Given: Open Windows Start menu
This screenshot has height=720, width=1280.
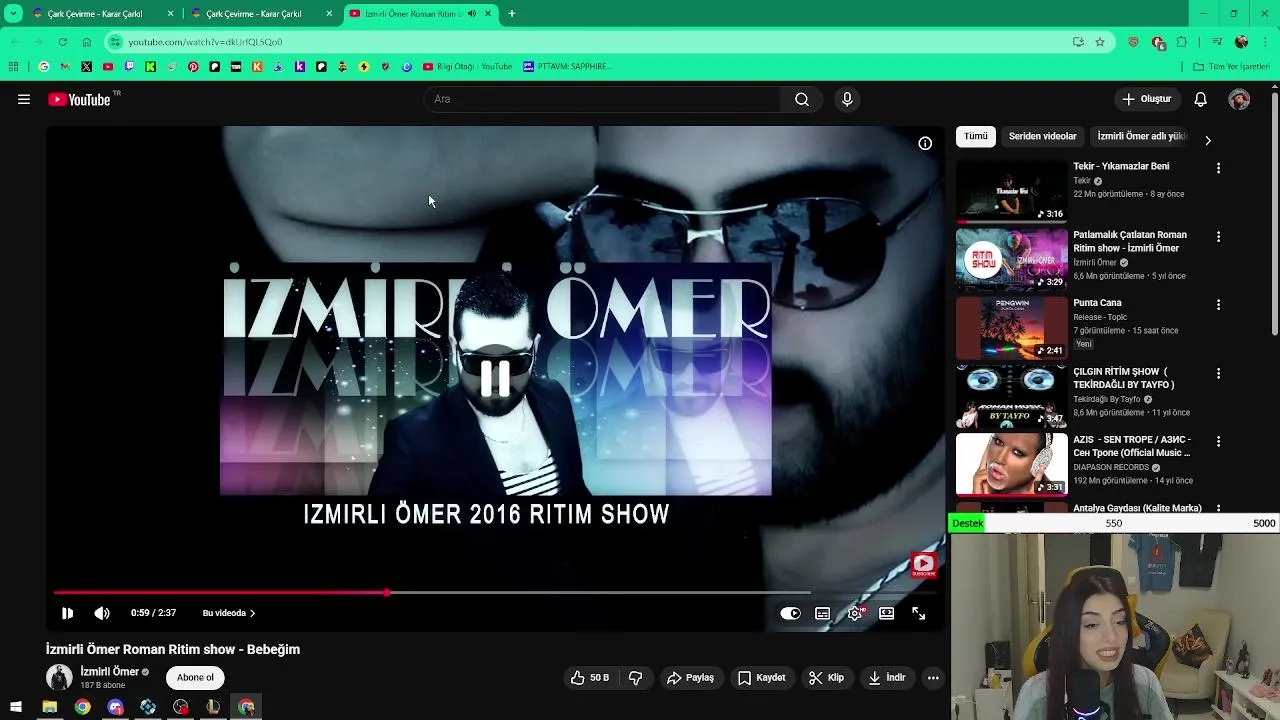Looking at the screenshot, I should pyautogui.click(x=16, y=707).
